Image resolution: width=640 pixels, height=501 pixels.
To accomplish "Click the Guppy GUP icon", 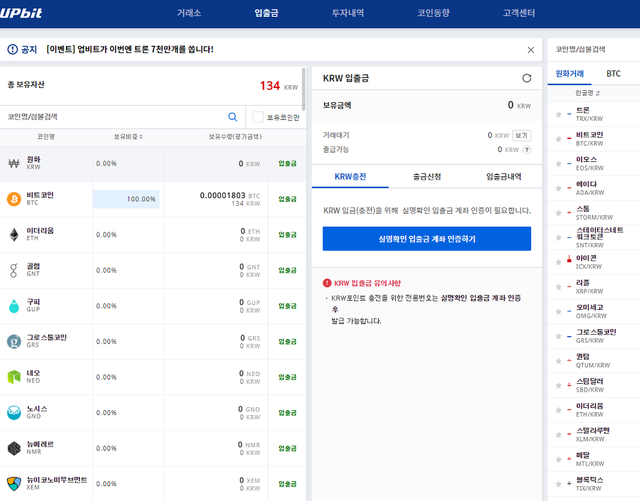I will (14, 306).
